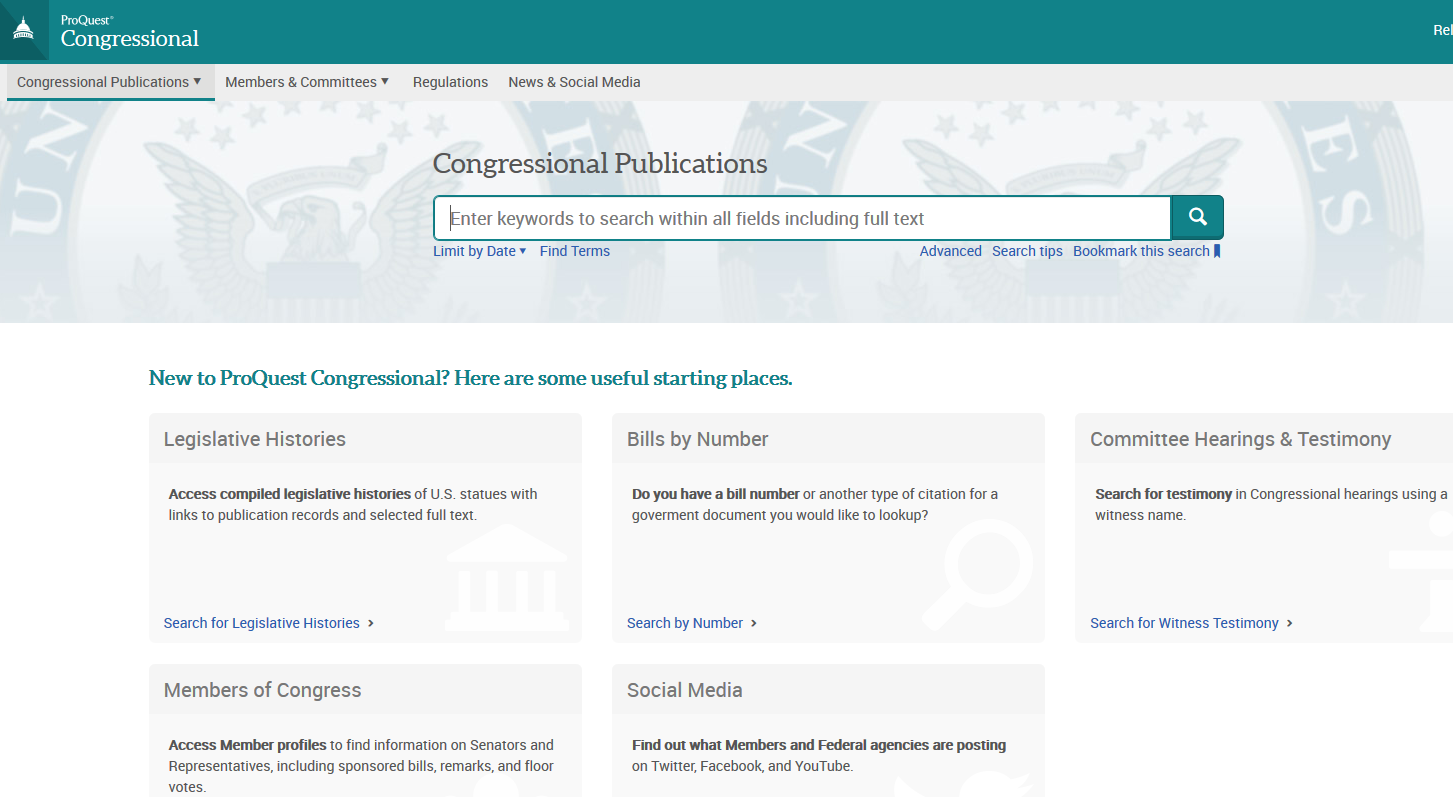Screen dimensions: 1453x797
Task: Click the Capitol dome logo icon
Action: pos(22,29)
